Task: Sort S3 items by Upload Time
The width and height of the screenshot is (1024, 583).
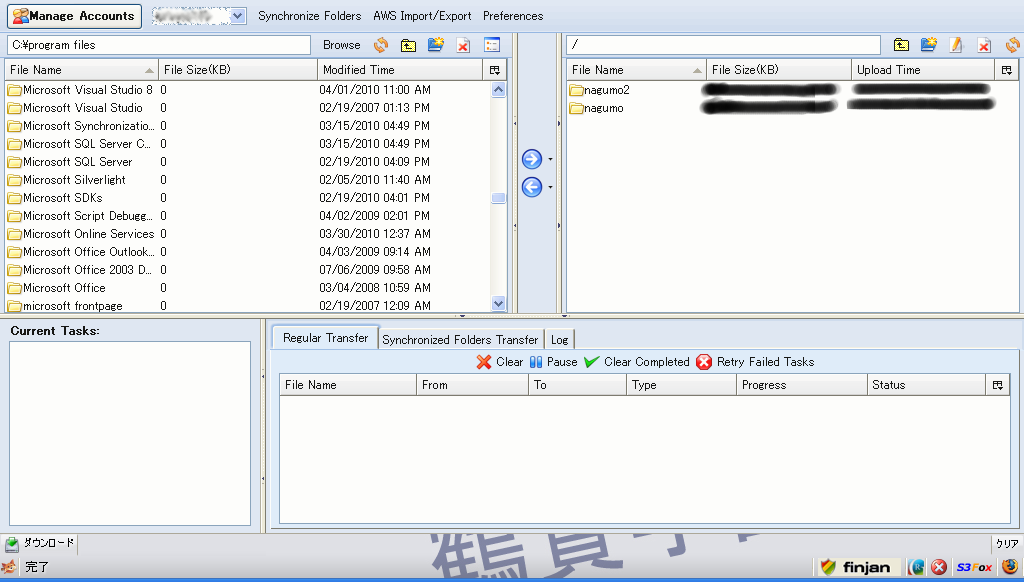Action: (923, 70)
